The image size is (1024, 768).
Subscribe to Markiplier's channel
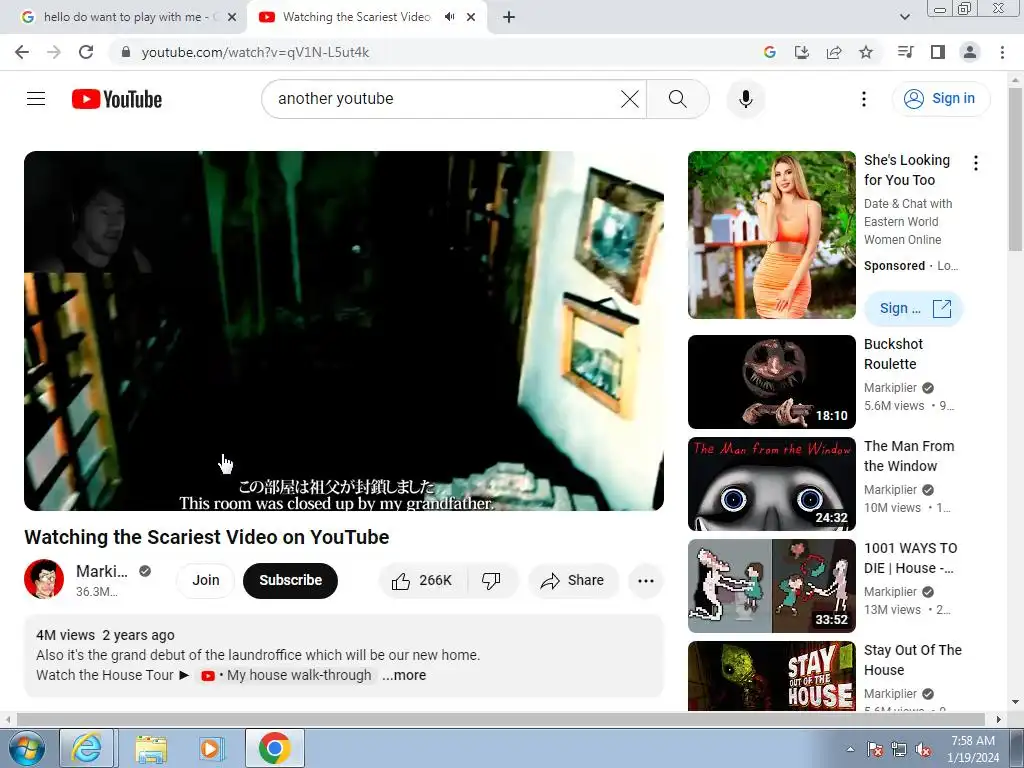click(291, 581)
